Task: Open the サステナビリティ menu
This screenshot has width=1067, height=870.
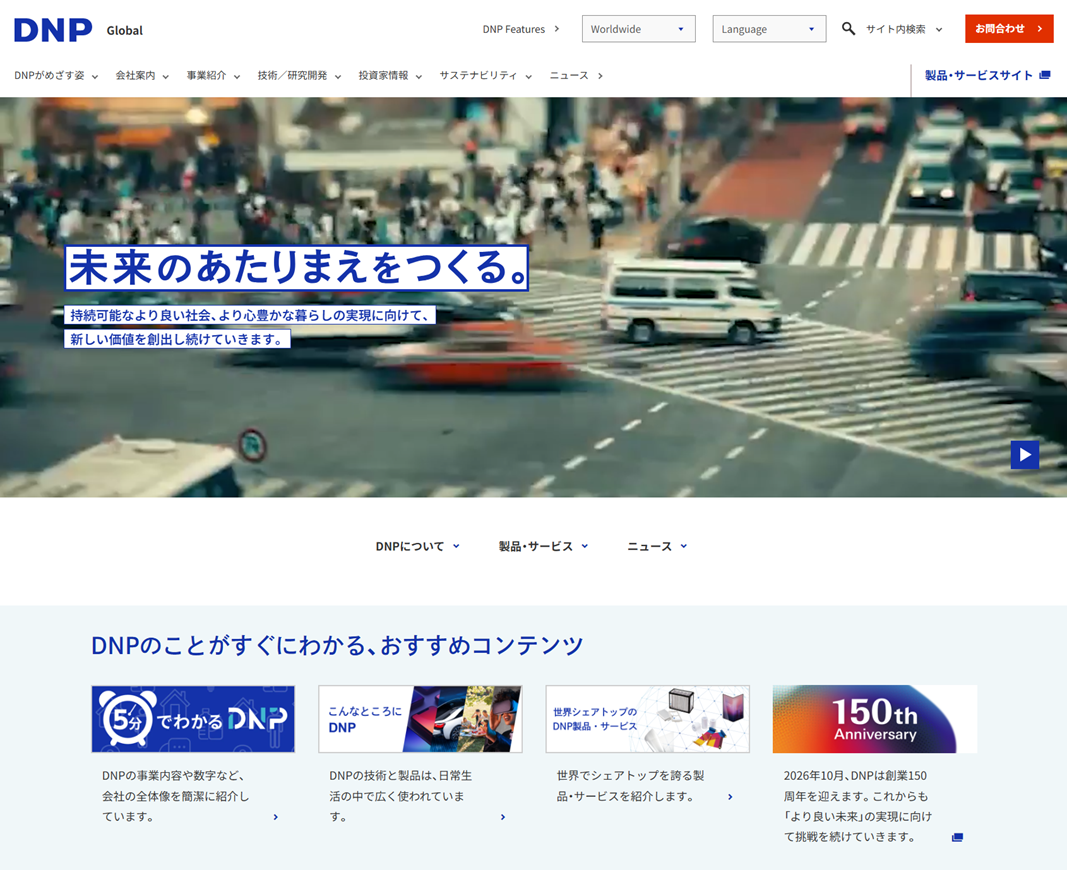Action: [x=485, y=76]
